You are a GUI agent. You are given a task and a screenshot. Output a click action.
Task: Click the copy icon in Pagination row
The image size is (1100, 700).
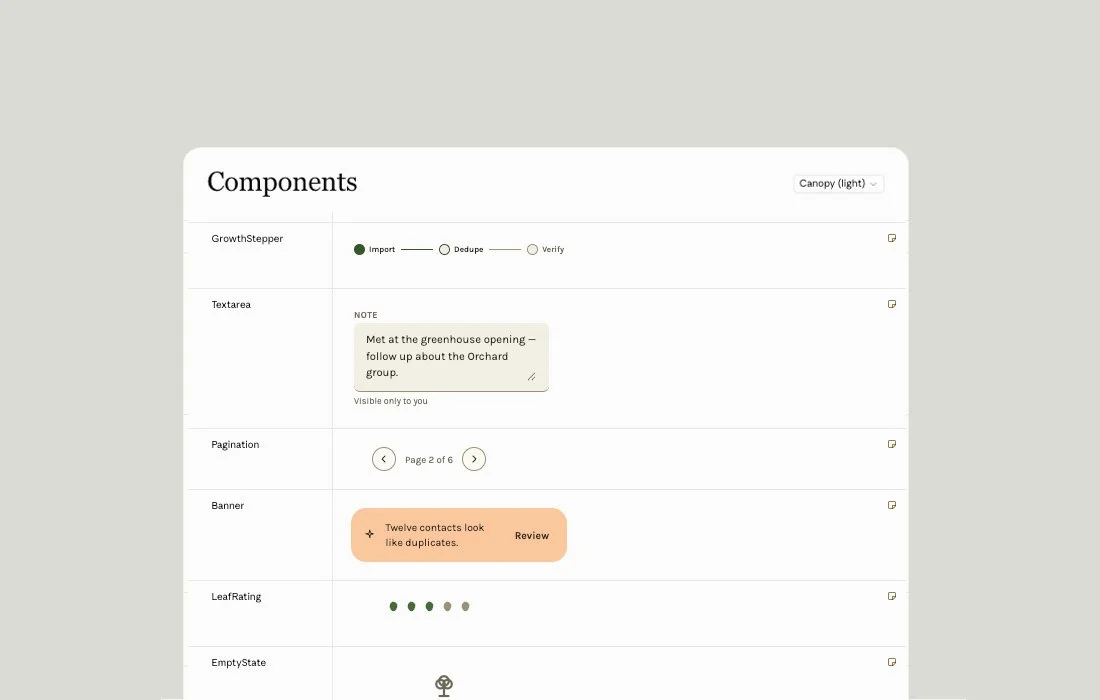(x=892, y=444)
